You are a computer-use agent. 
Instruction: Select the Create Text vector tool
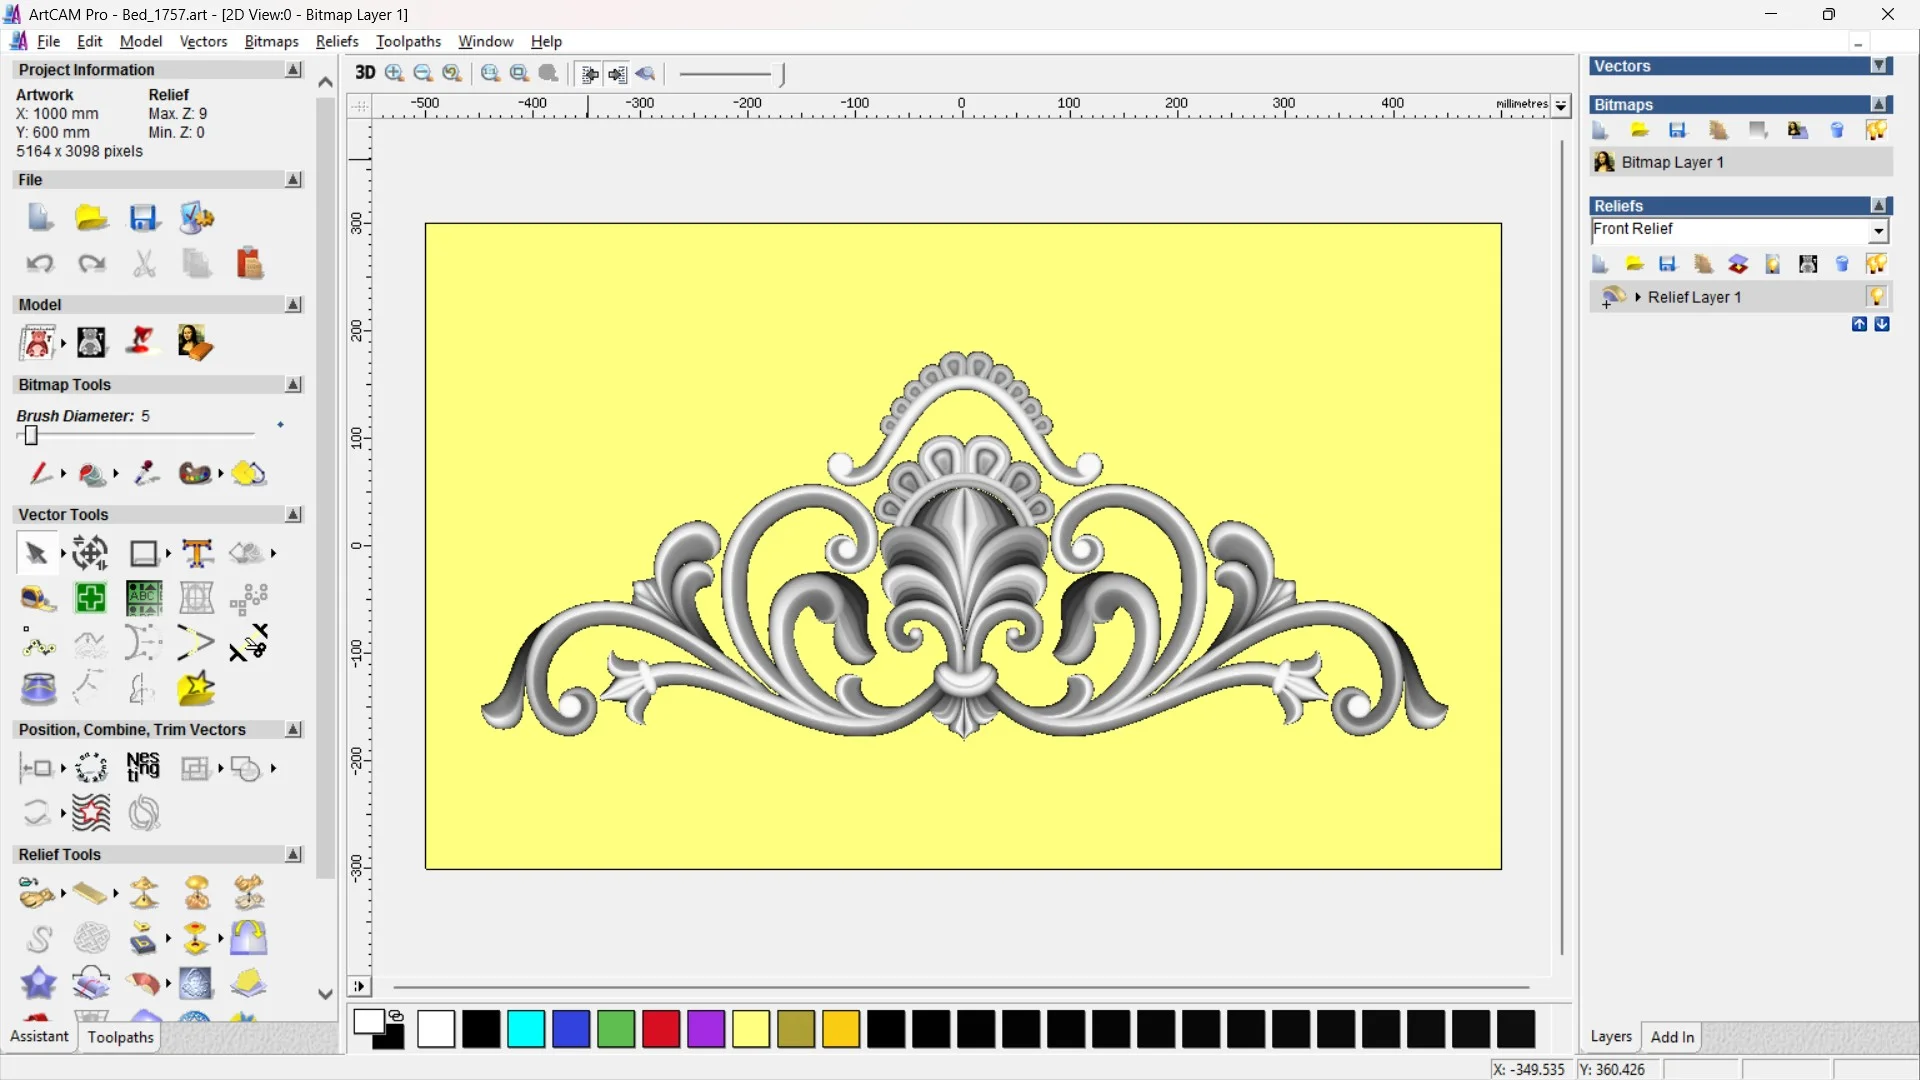tap(197, 553)
